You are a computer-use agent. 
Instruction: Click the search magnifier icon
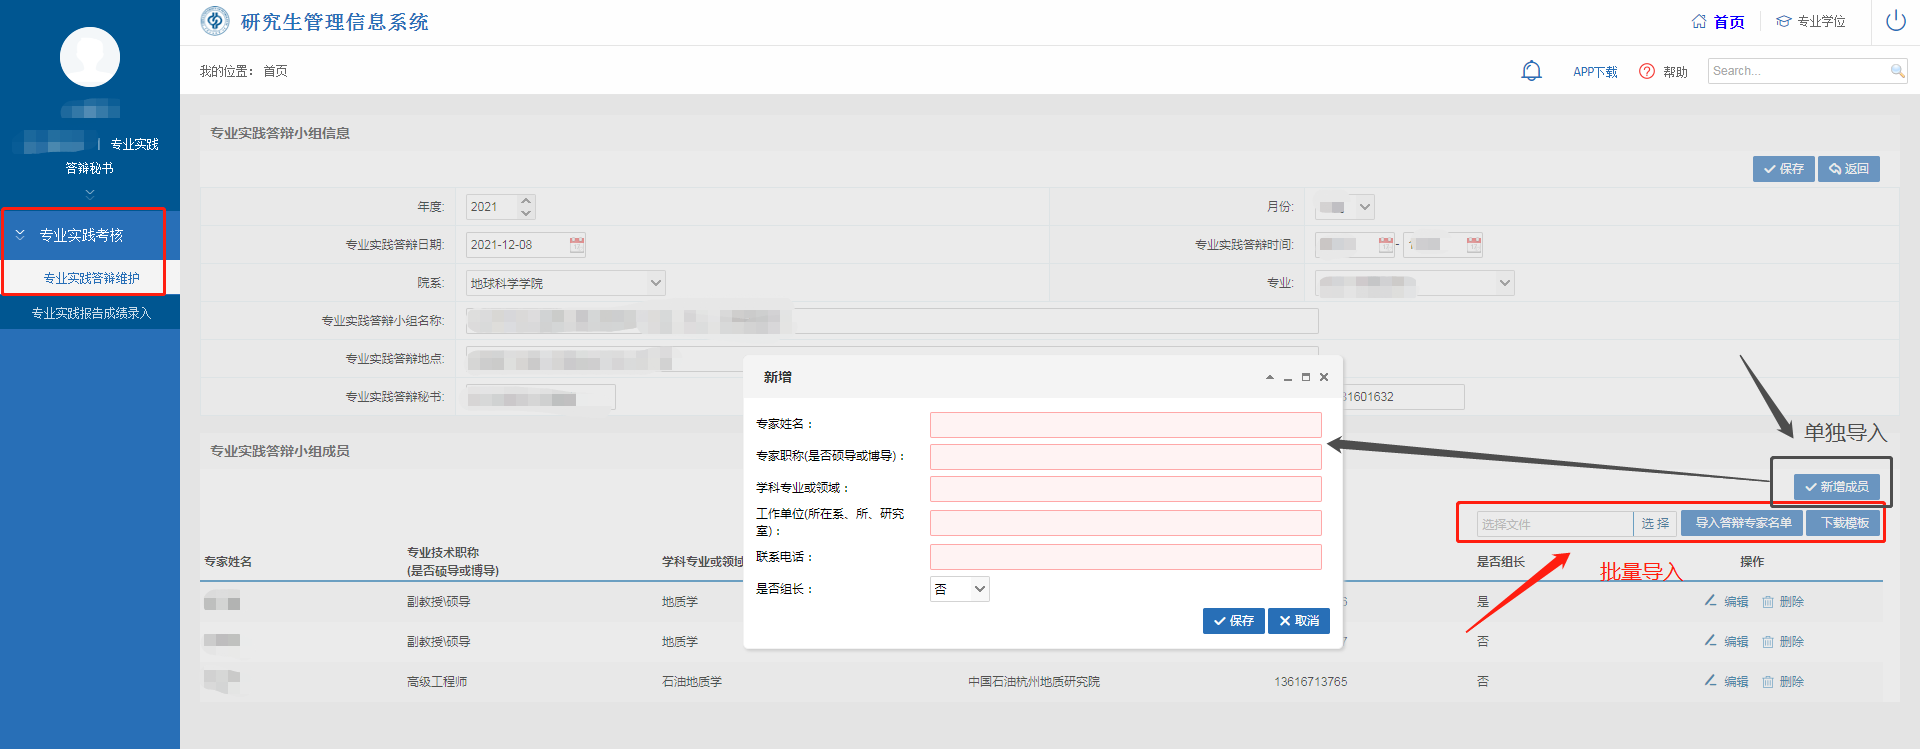click(x=1897, y=71)
